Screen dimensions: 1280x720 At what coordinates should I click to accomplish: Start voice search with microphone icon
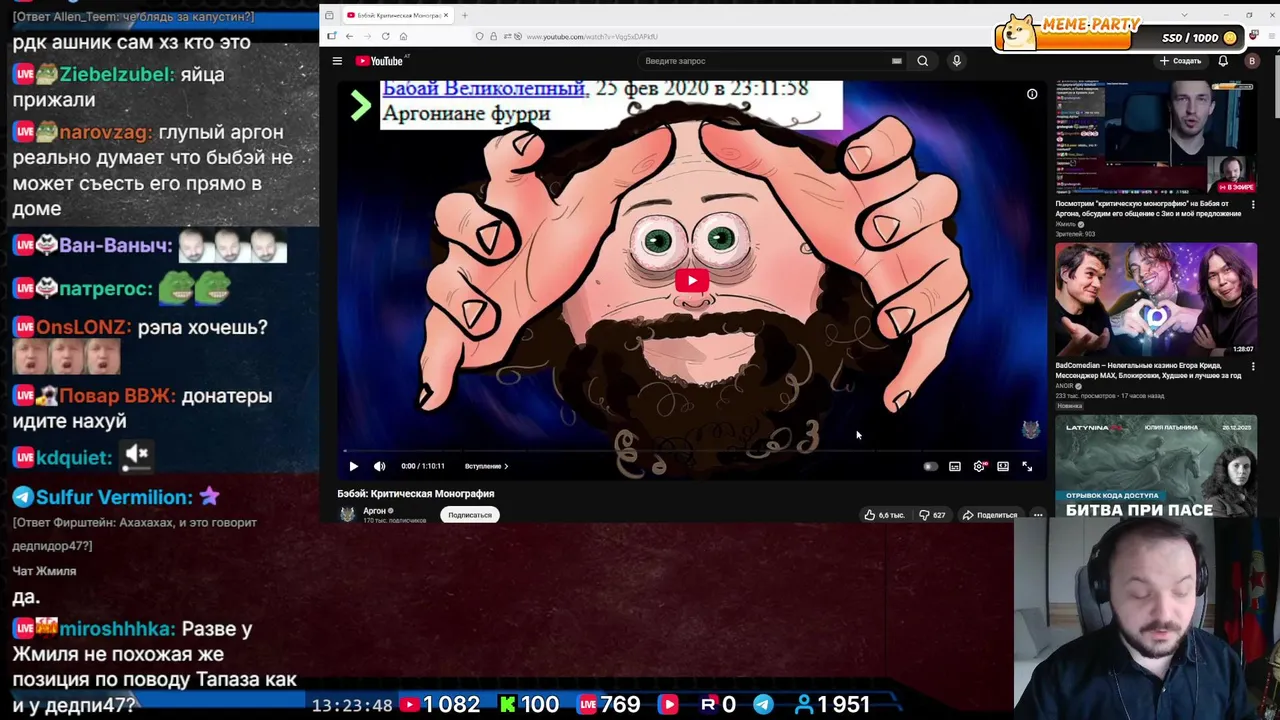pos(956,61)
